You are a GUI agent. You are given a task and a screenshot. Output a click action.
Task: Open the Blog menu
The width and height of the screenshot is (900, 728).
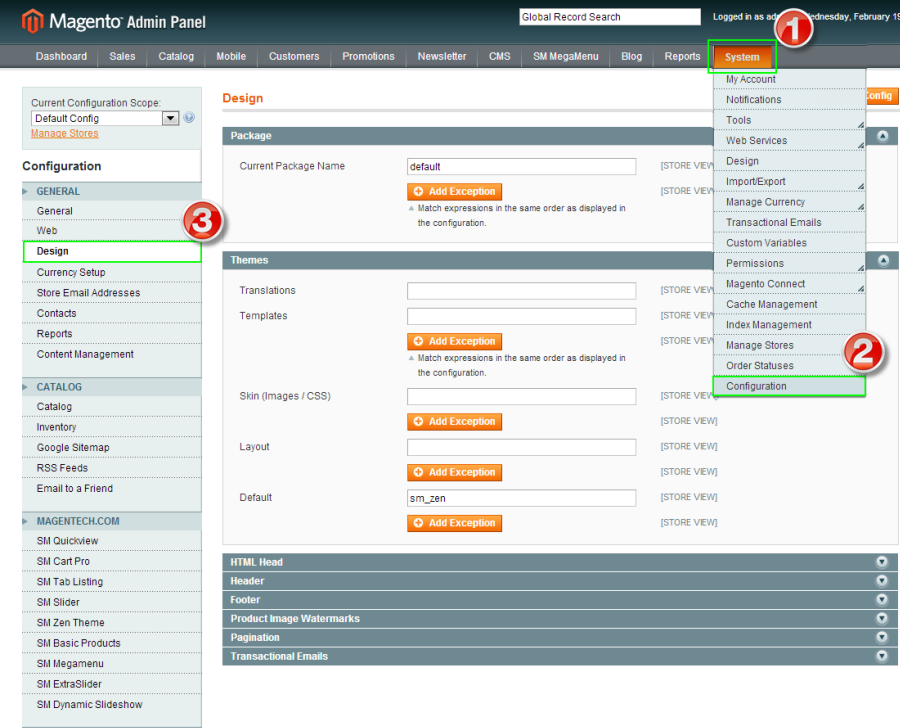(631, 56)
